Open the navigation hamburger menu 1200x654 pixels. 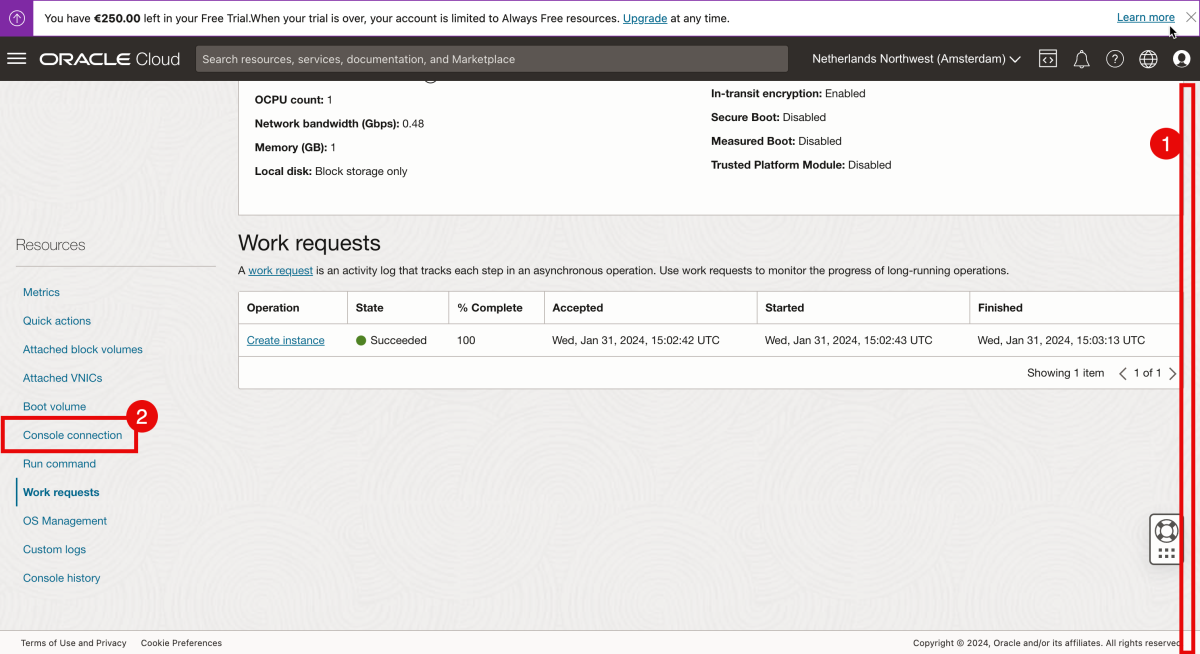(16, 58)
